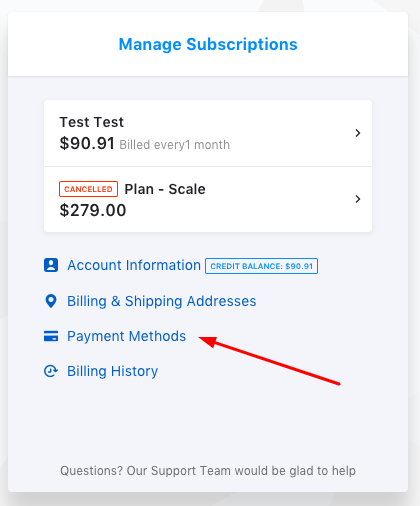This screenshot has width=420, height=506.
Task: Click the location pin icon for addresses
Action: tap(51, 301)
